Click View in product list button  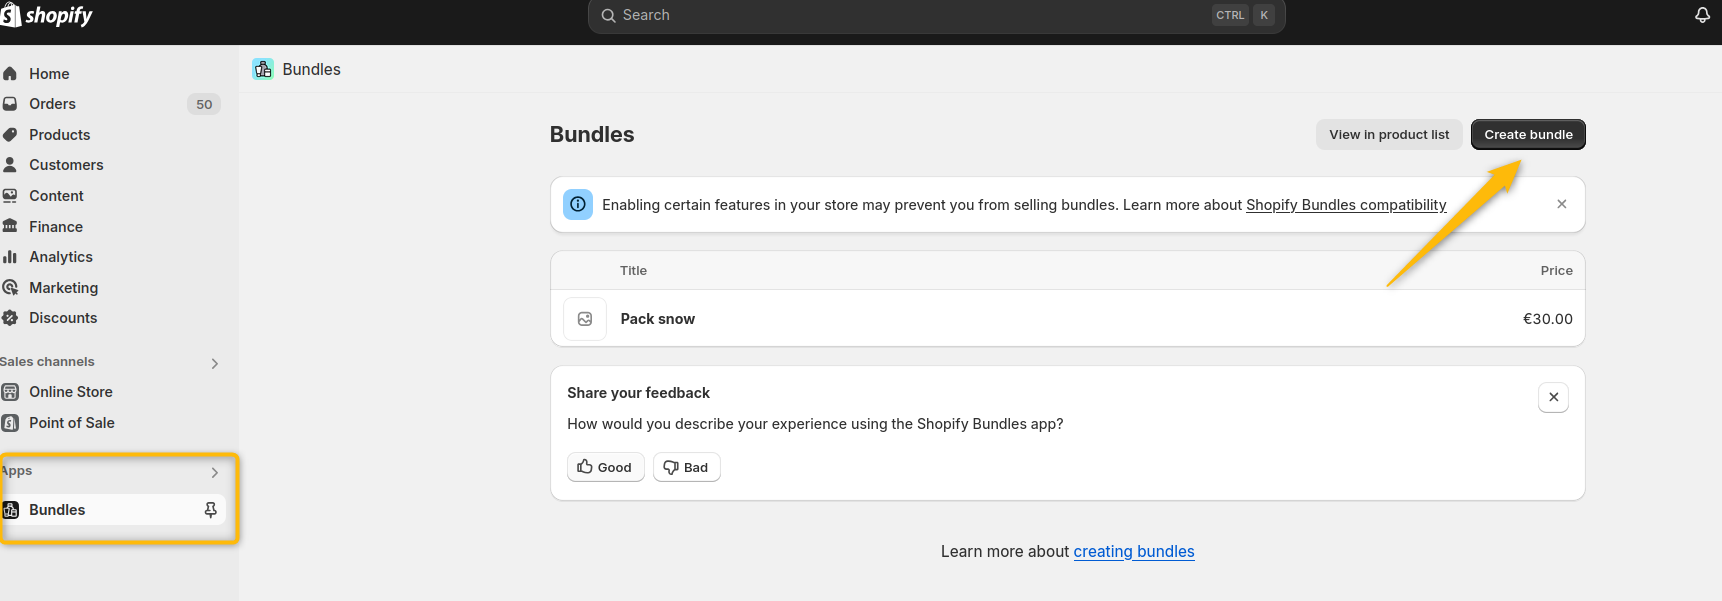(1388, 135)
